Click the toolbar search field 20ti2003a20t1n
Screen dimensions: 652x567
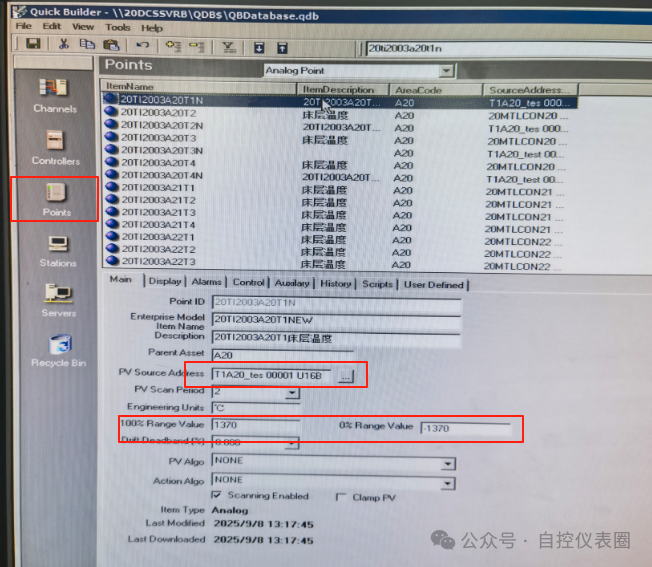(509, 49)
